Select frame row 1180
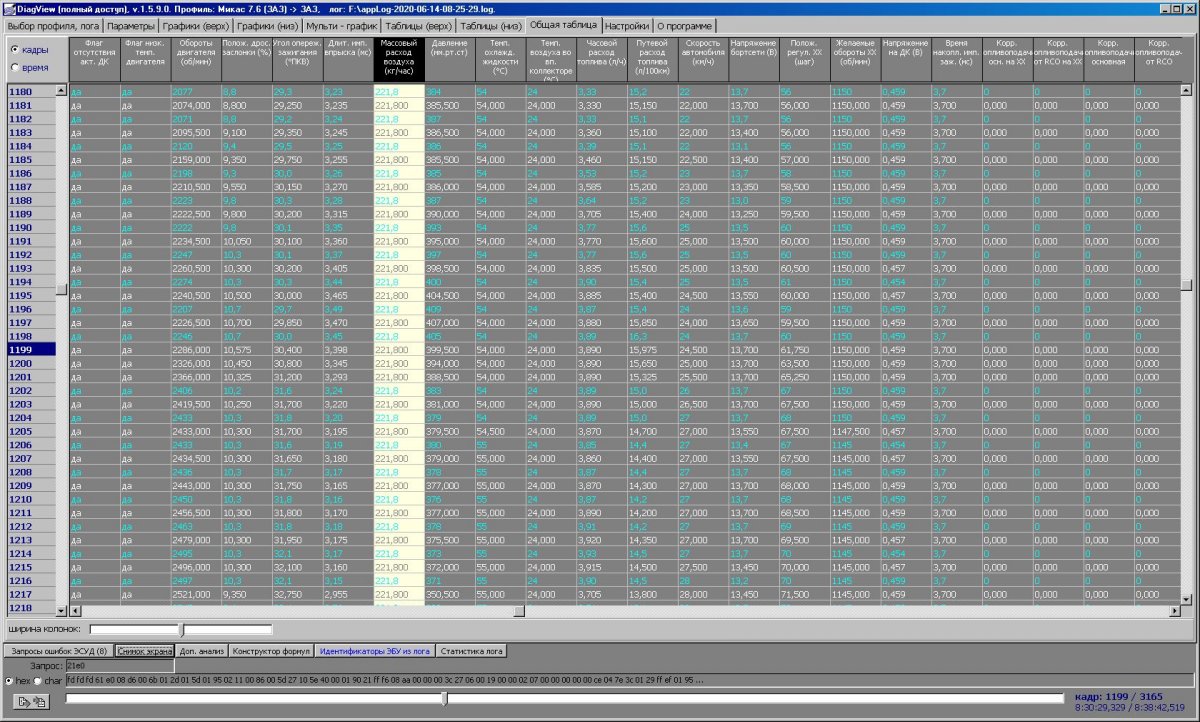The image size is (1200, 722). (31, 92)
